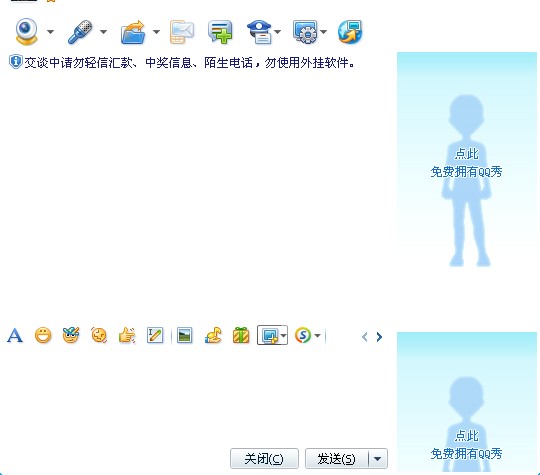Click the send file folder icon

[x=133, y=32]
